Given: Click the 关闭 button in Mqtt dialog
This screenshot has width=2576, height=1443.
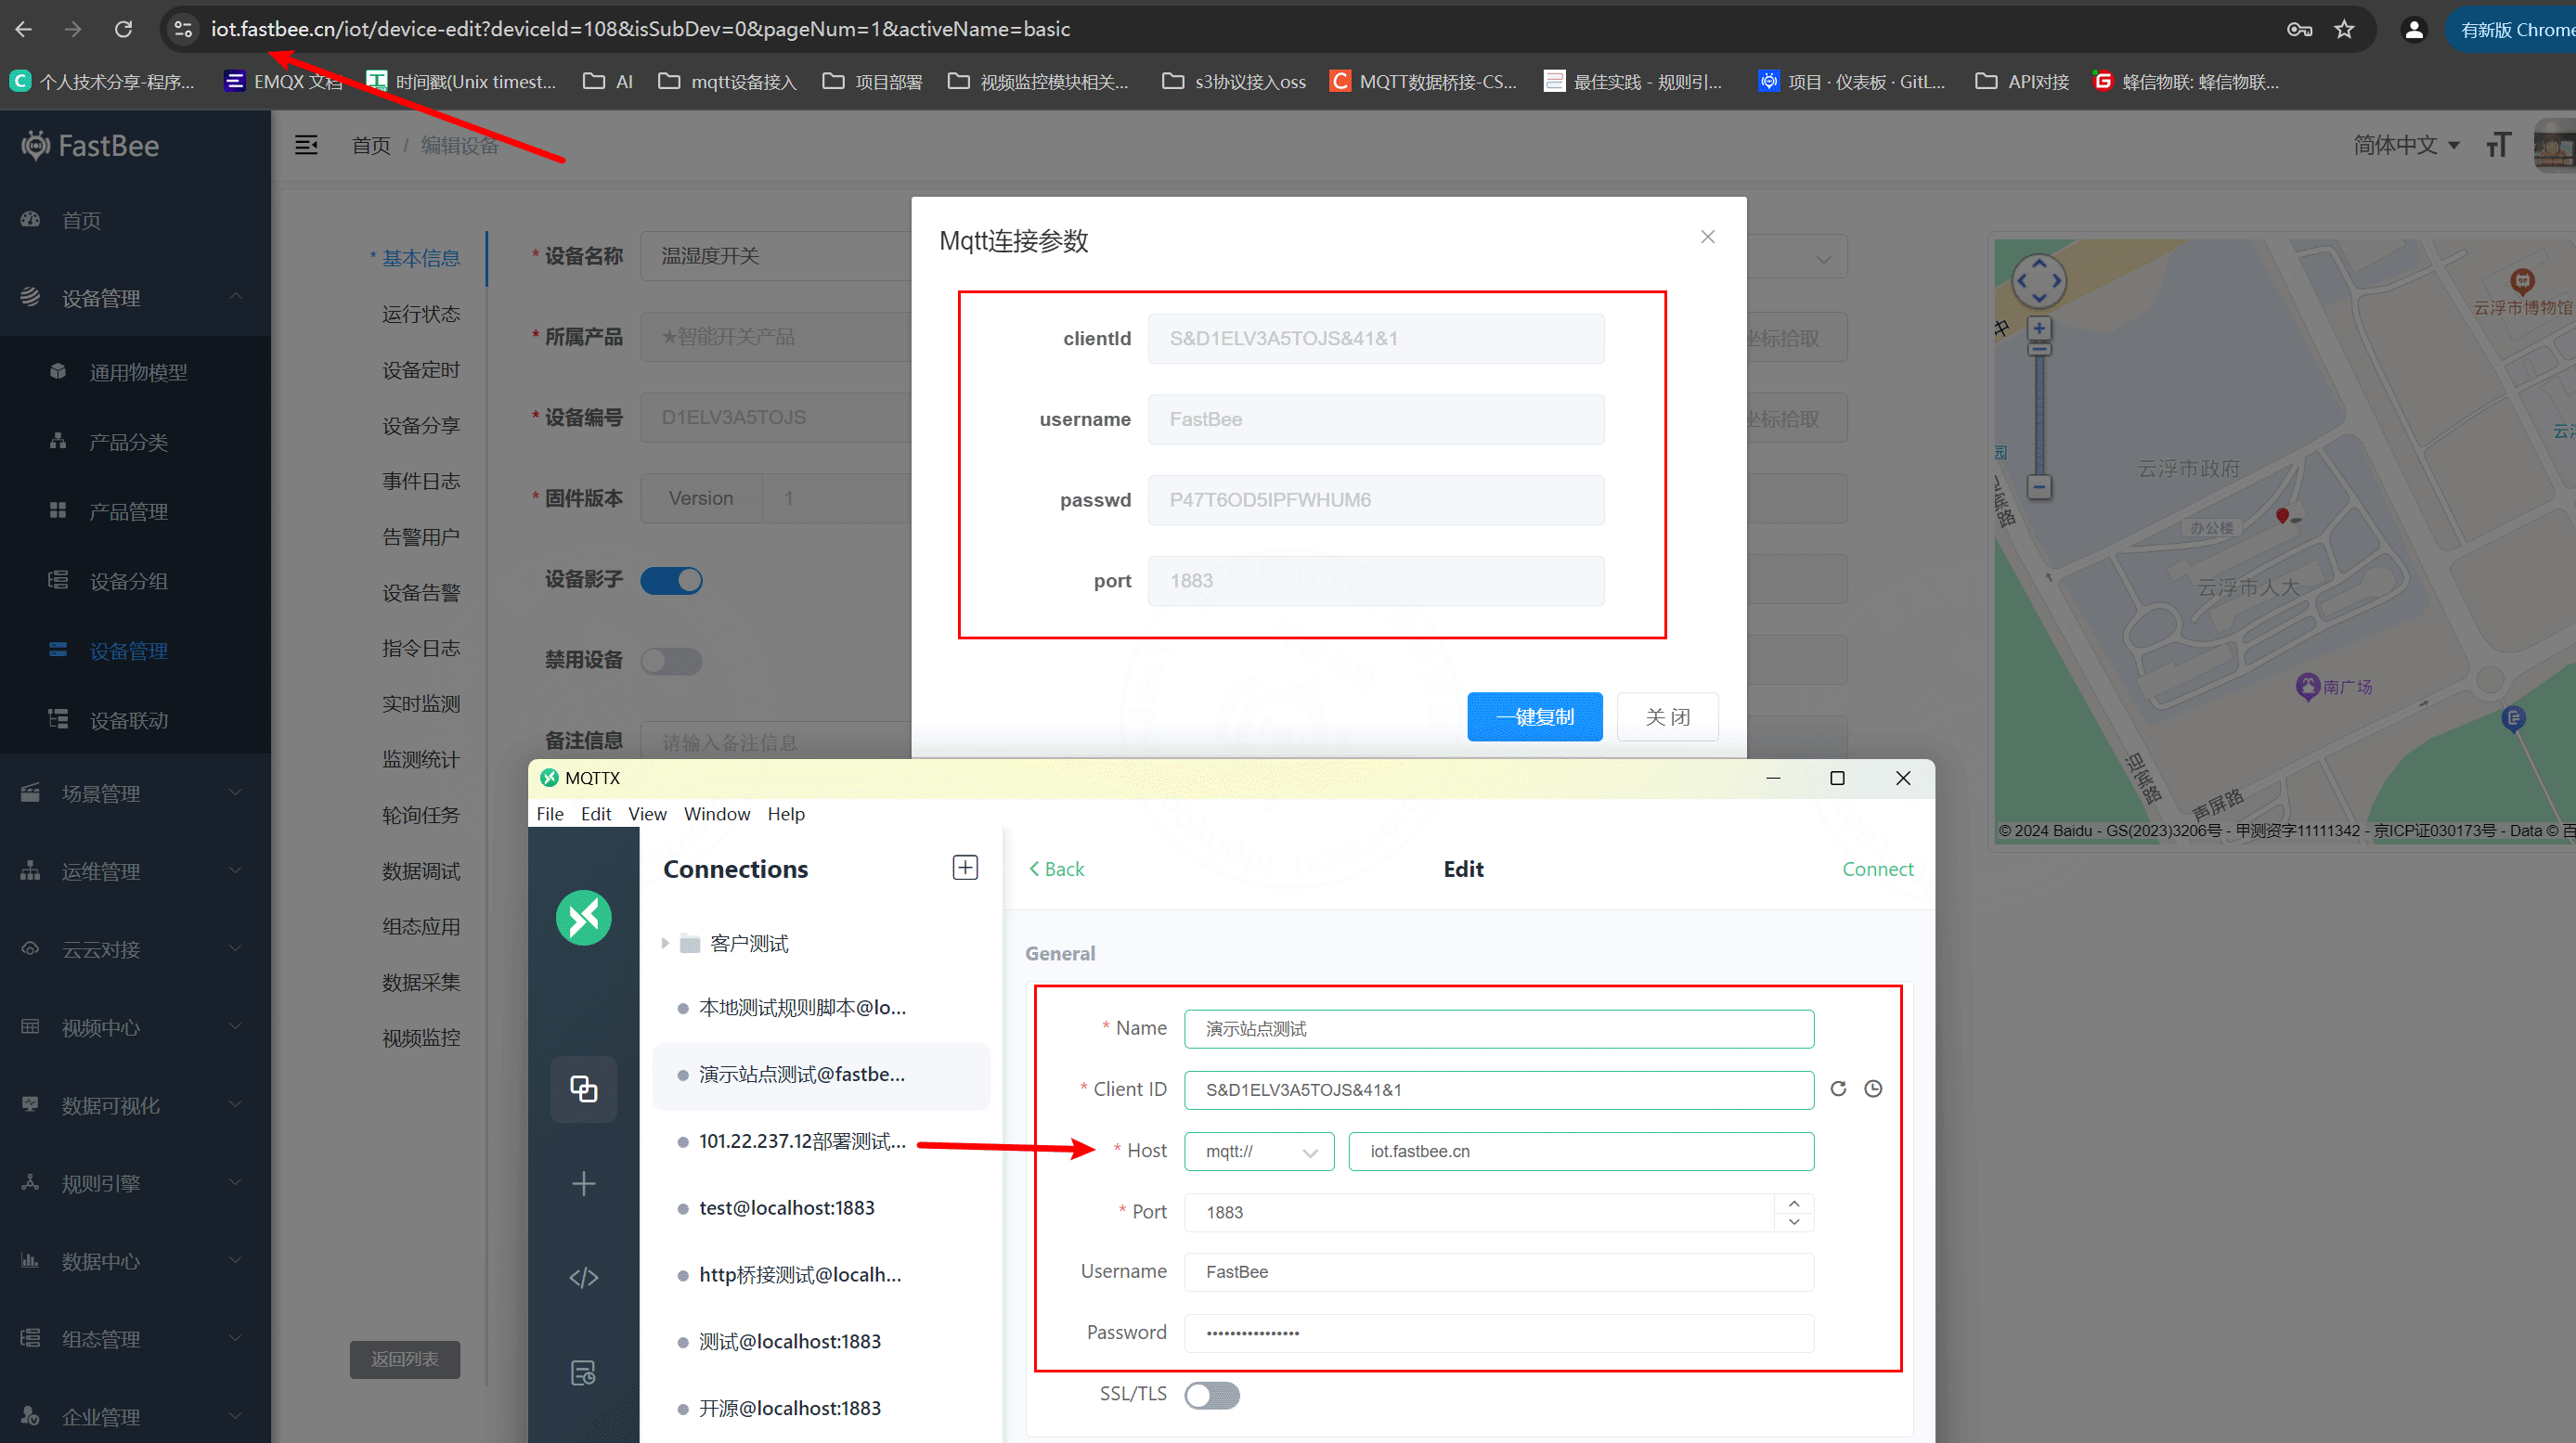Looking at the screenshot, I should [1668, 716].
